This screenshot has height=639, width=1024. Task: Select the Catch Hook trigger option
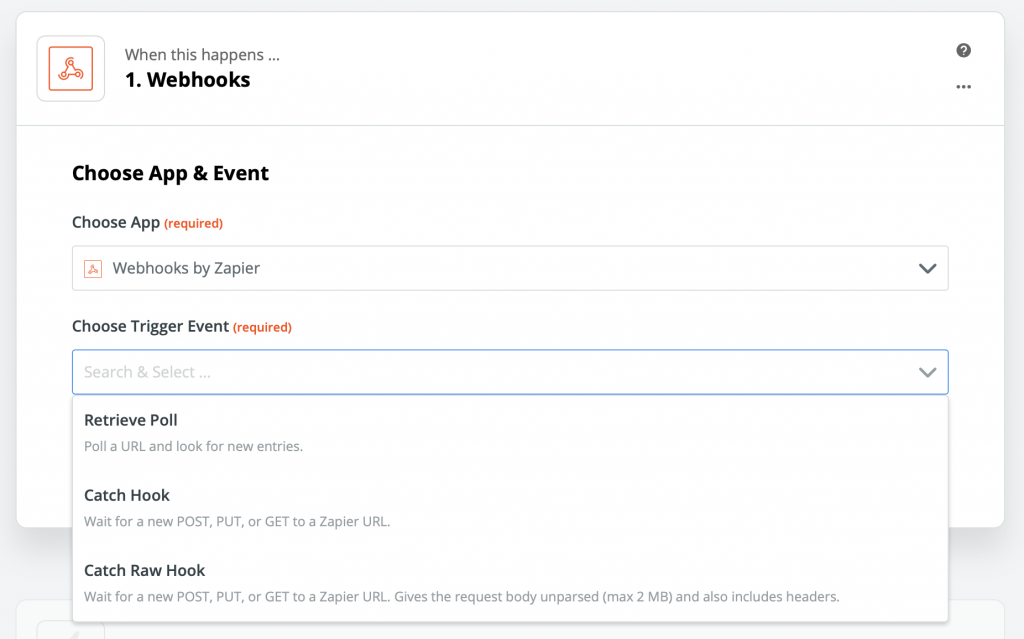tap(510, 508)
